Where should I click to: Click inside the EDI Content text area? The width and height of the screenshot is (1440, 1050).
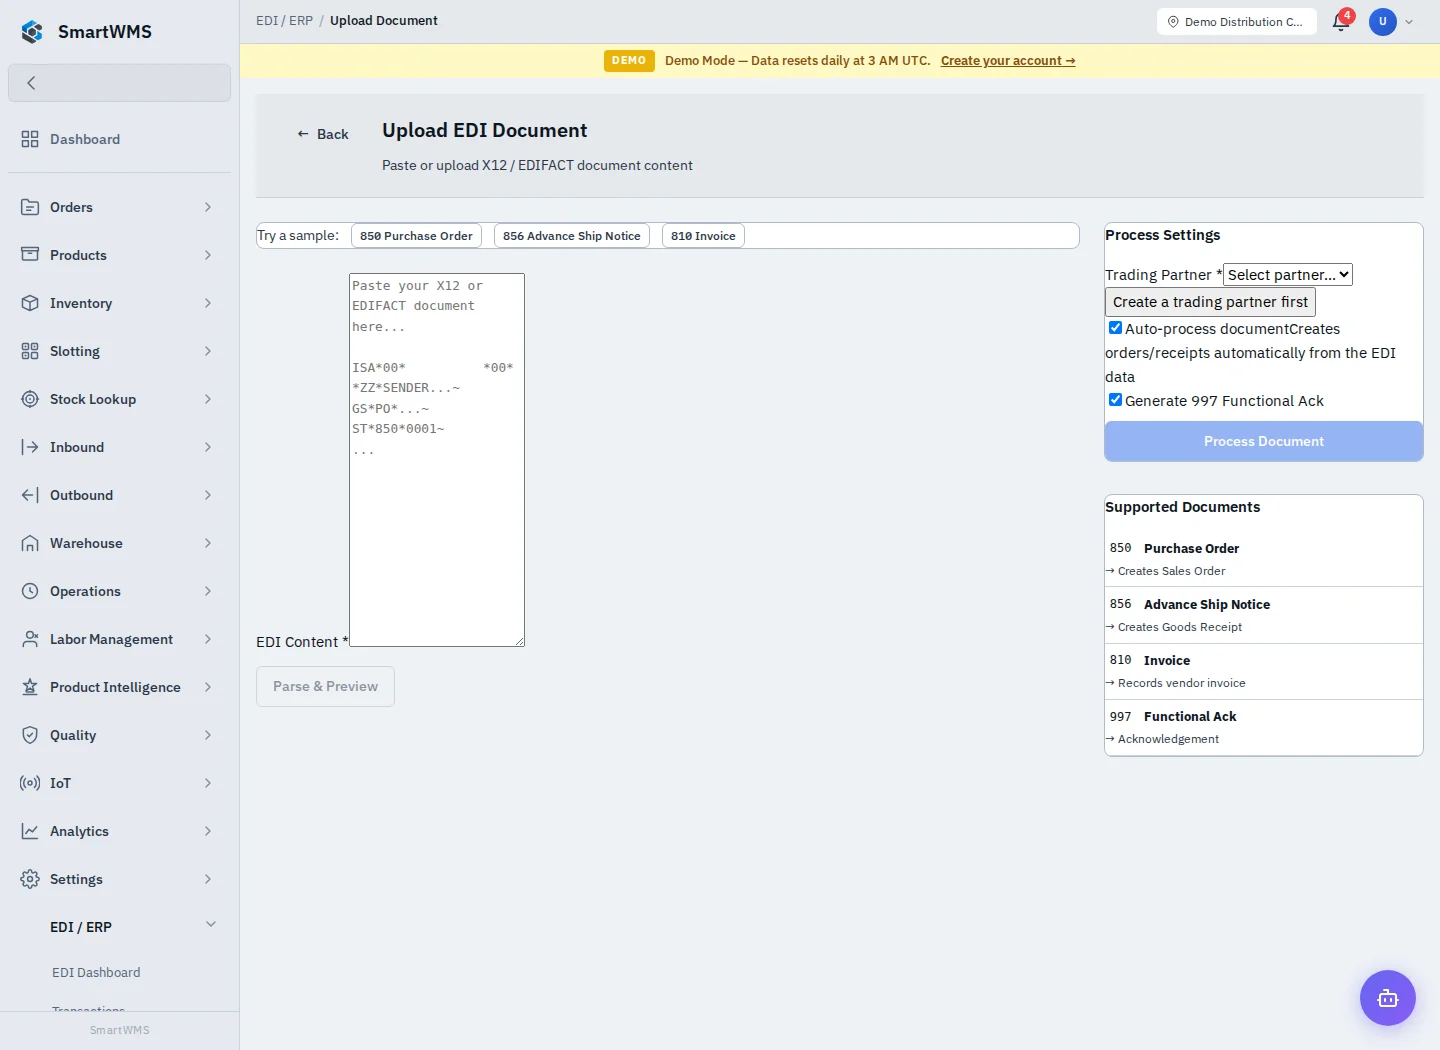[437, 460]
